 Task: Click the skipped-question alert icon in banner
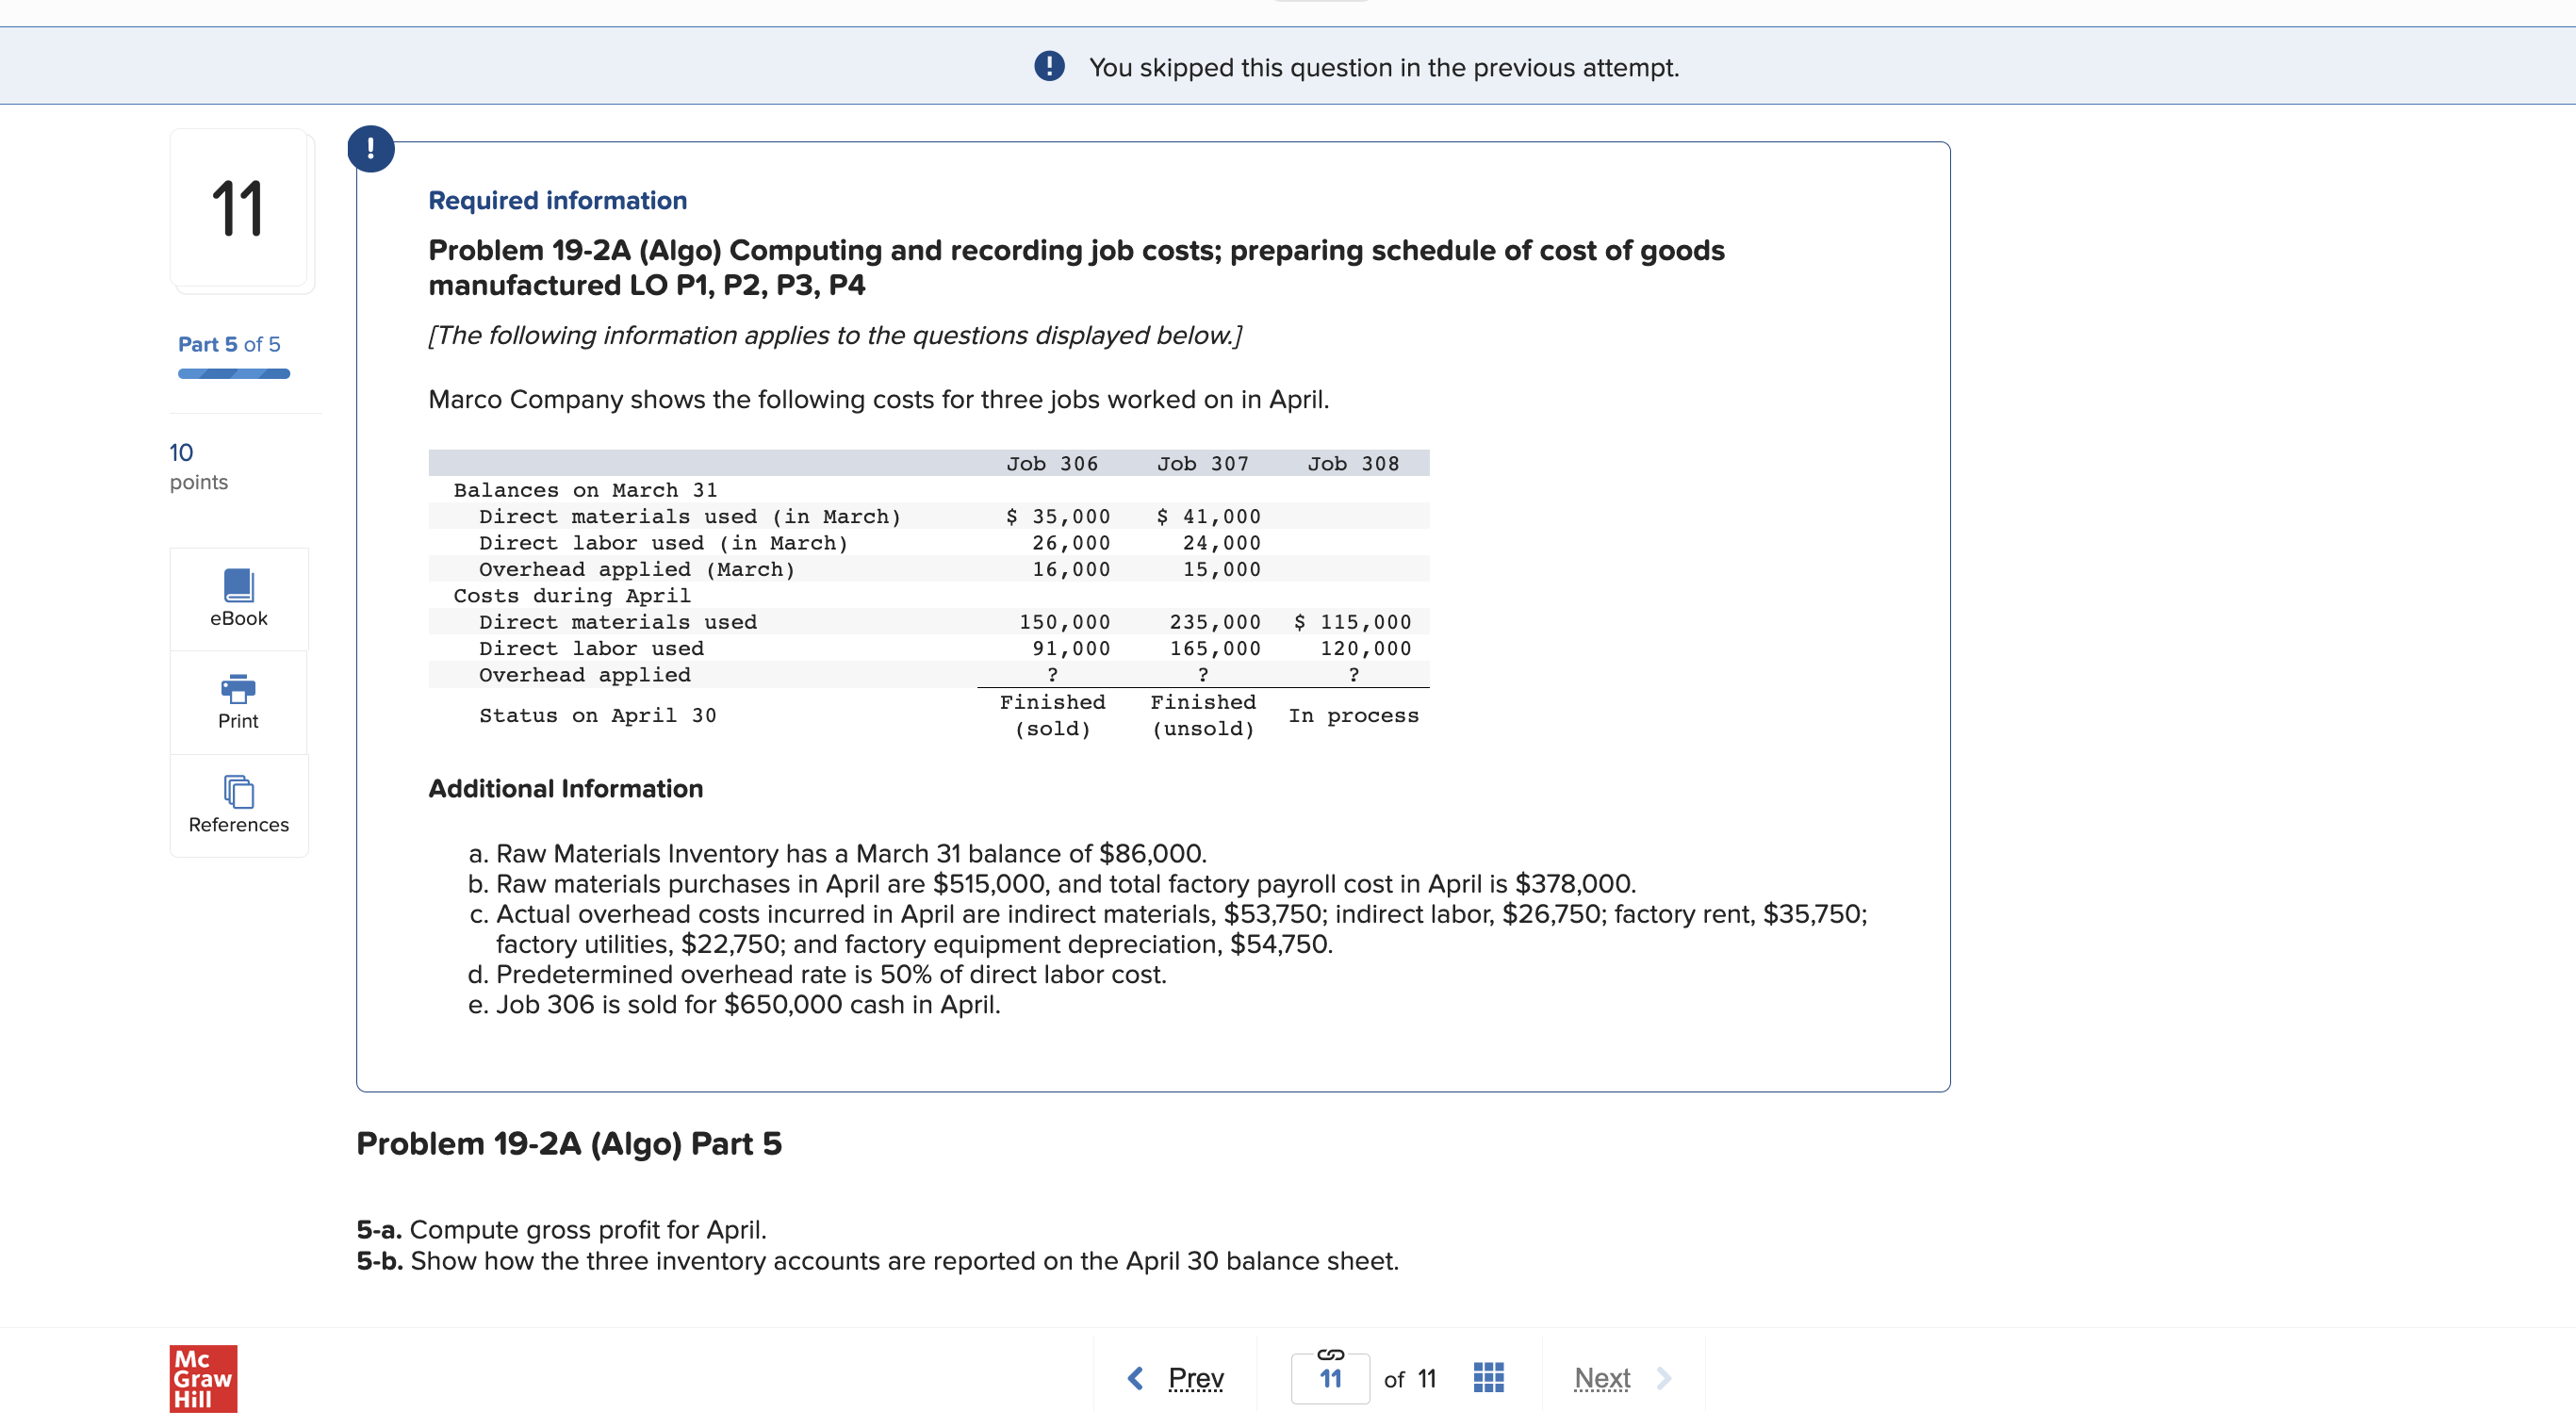[x=1049, y=67]
